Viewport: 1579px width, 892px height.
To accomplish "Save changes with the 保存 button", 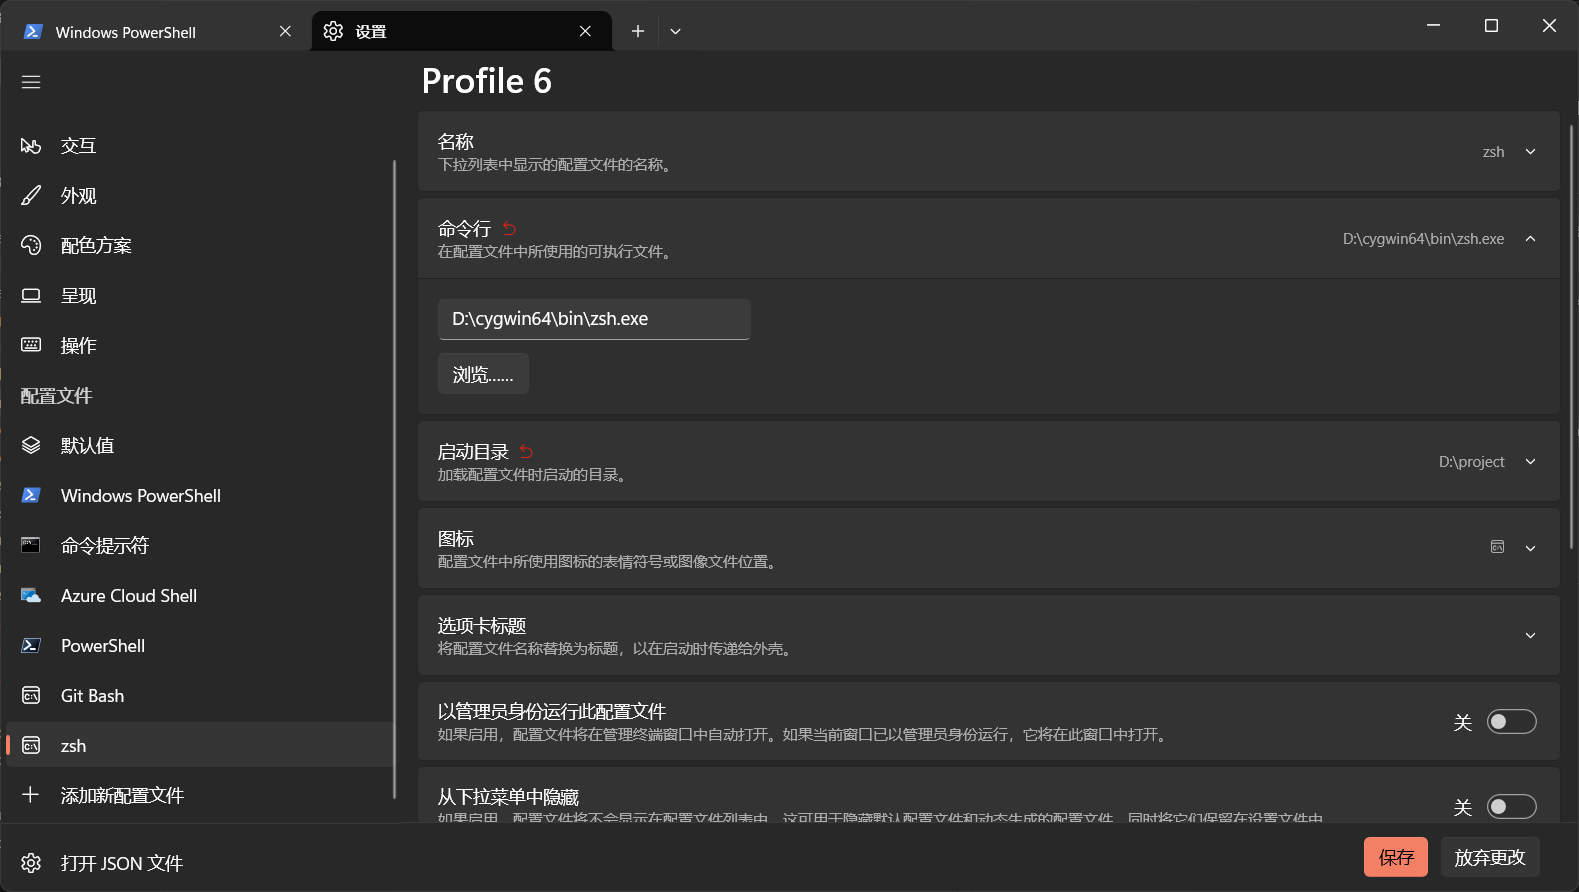I will click(x=1396, y=858).
